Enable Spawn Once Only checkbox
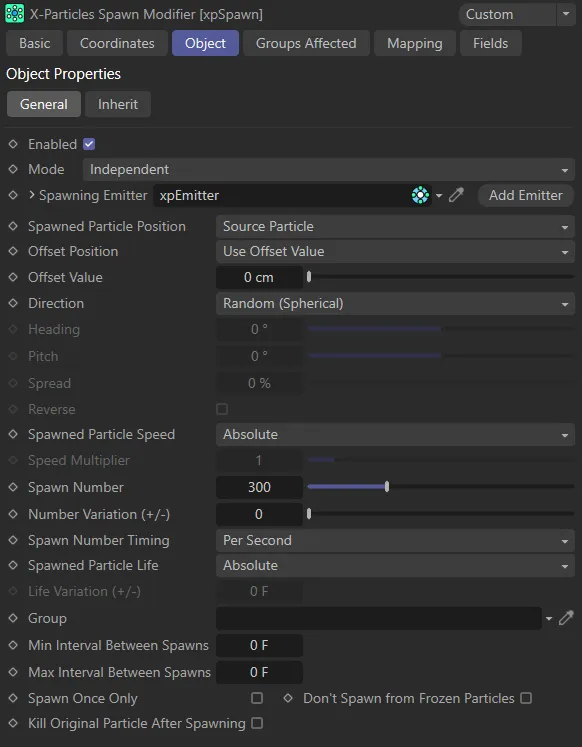Image resolution: width=582 pixels, height=747 pixels. pyautogui.click(x=257, y=698)
